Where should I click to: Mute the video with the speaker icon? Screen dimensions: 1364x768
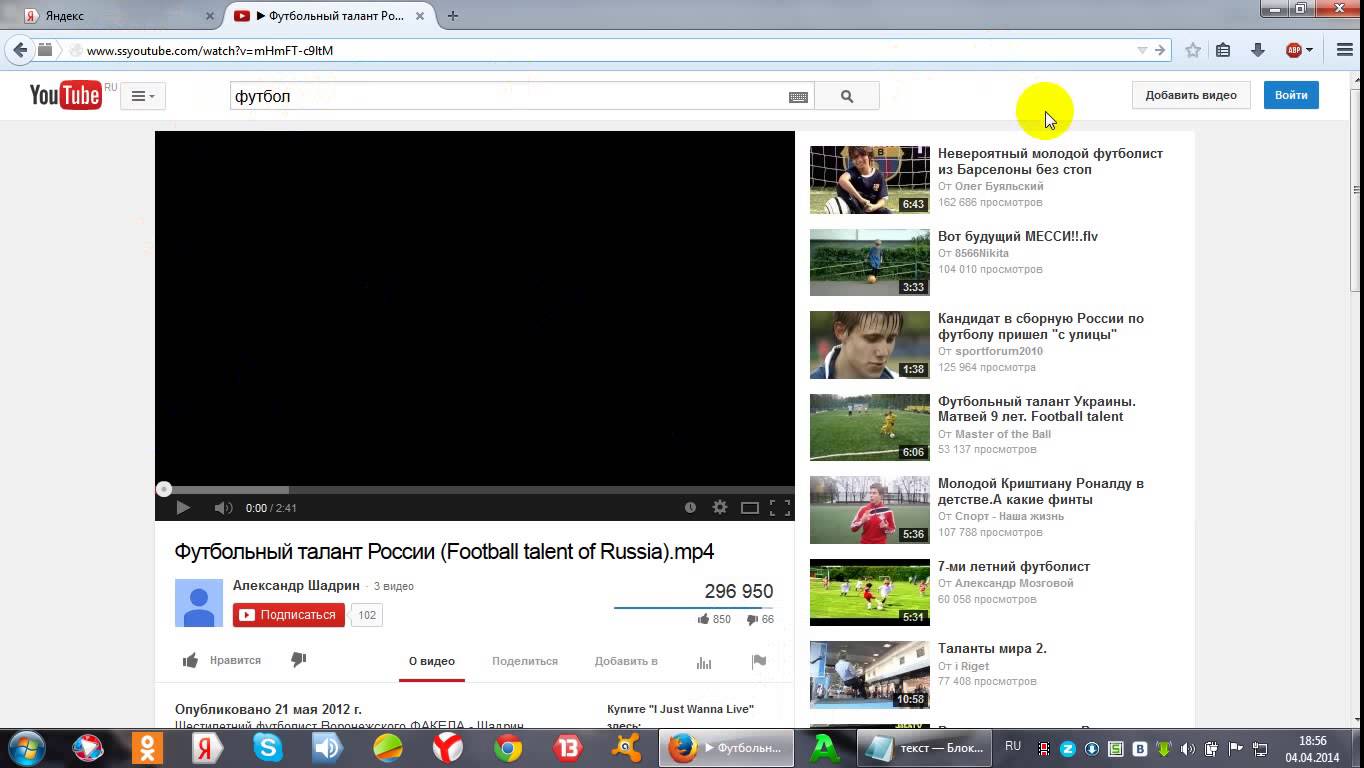pos(223,508)
